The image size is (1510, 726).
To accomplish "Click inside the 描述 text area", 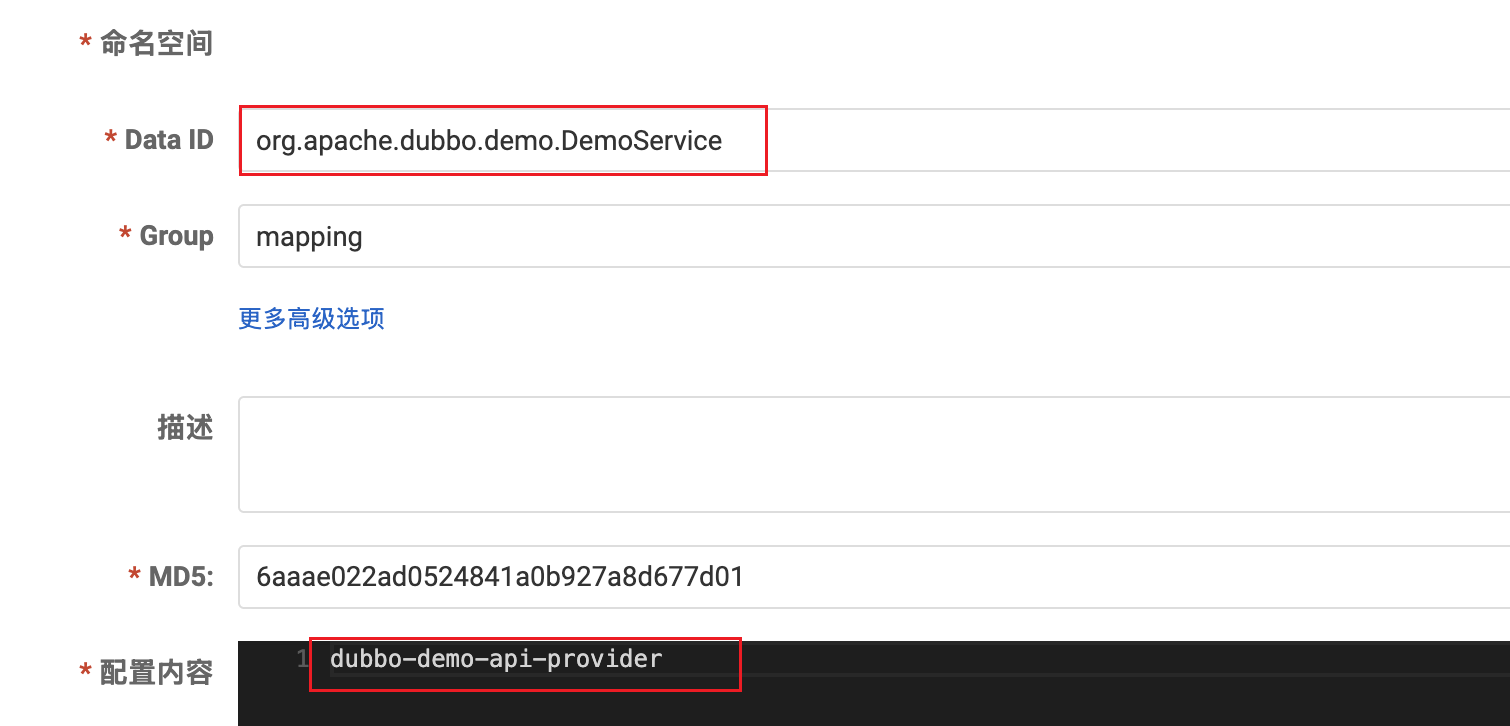I will [x=874, y=454].
